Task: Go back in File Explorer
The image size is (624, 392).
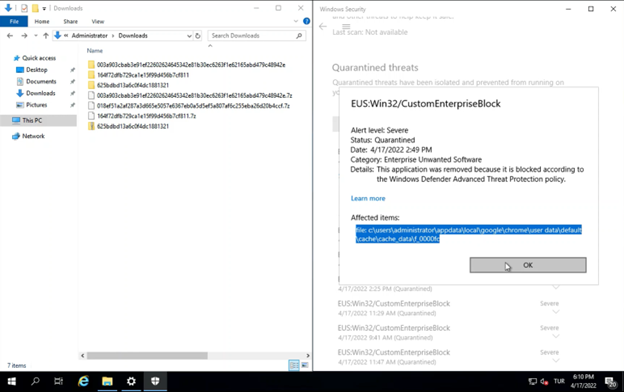Action: click(x=10, y=36)
